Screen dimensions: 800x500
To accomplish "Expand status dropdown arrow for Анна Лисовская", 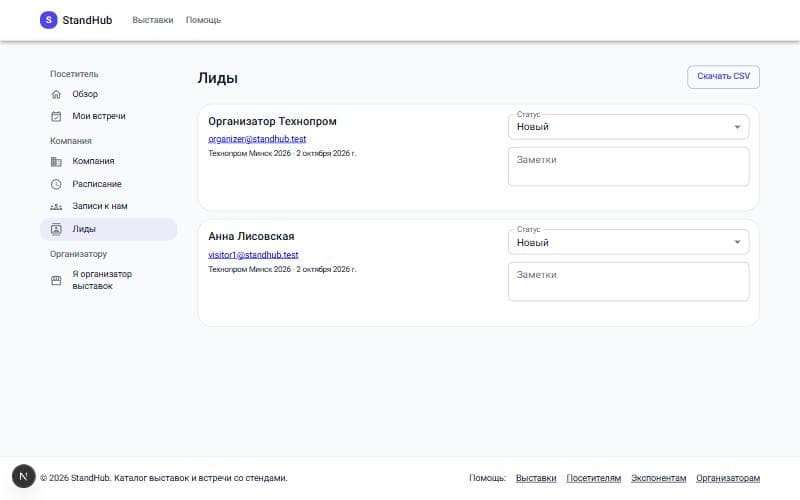I will pos(737,242).
